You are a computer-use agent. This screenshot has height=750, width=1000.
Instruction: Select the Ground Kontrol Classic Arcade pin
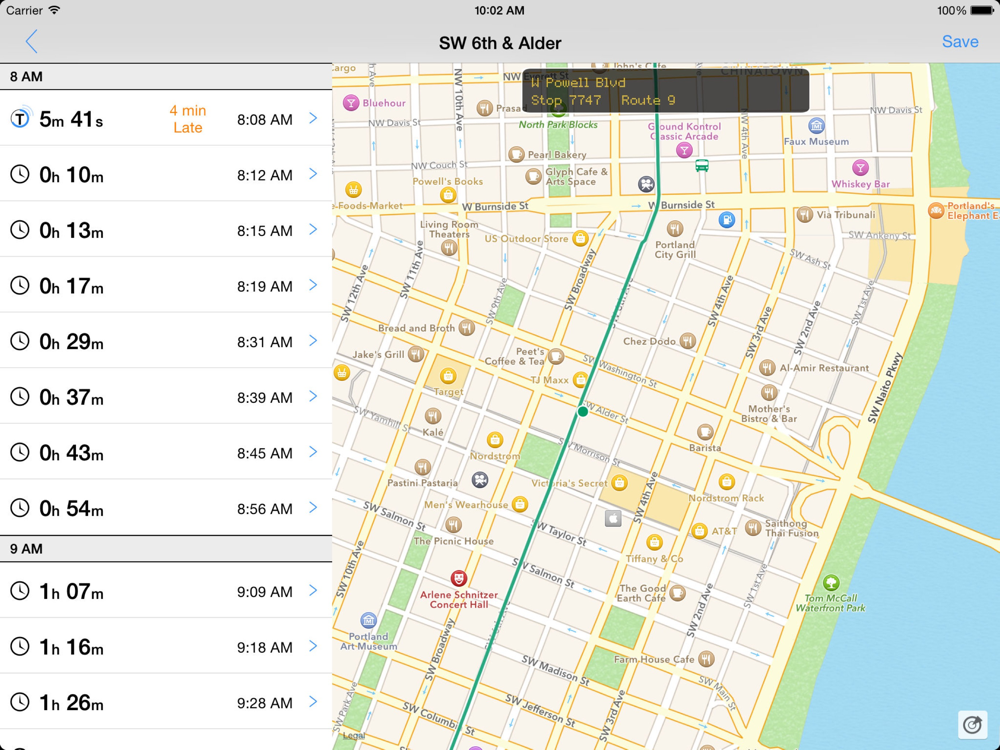pos(684,151)
